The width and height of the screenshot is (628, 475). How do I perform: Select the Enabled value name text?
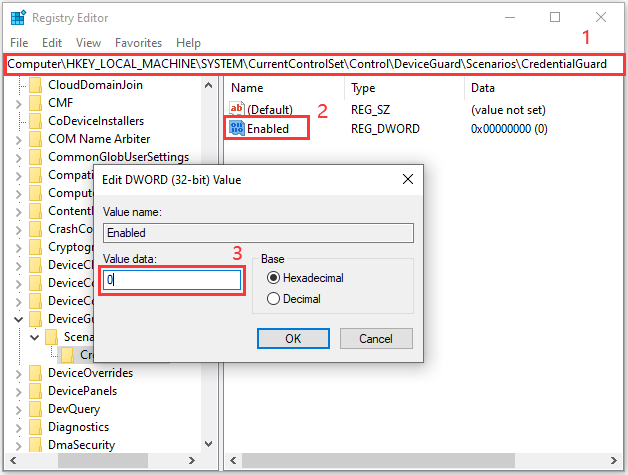point(268,129)
